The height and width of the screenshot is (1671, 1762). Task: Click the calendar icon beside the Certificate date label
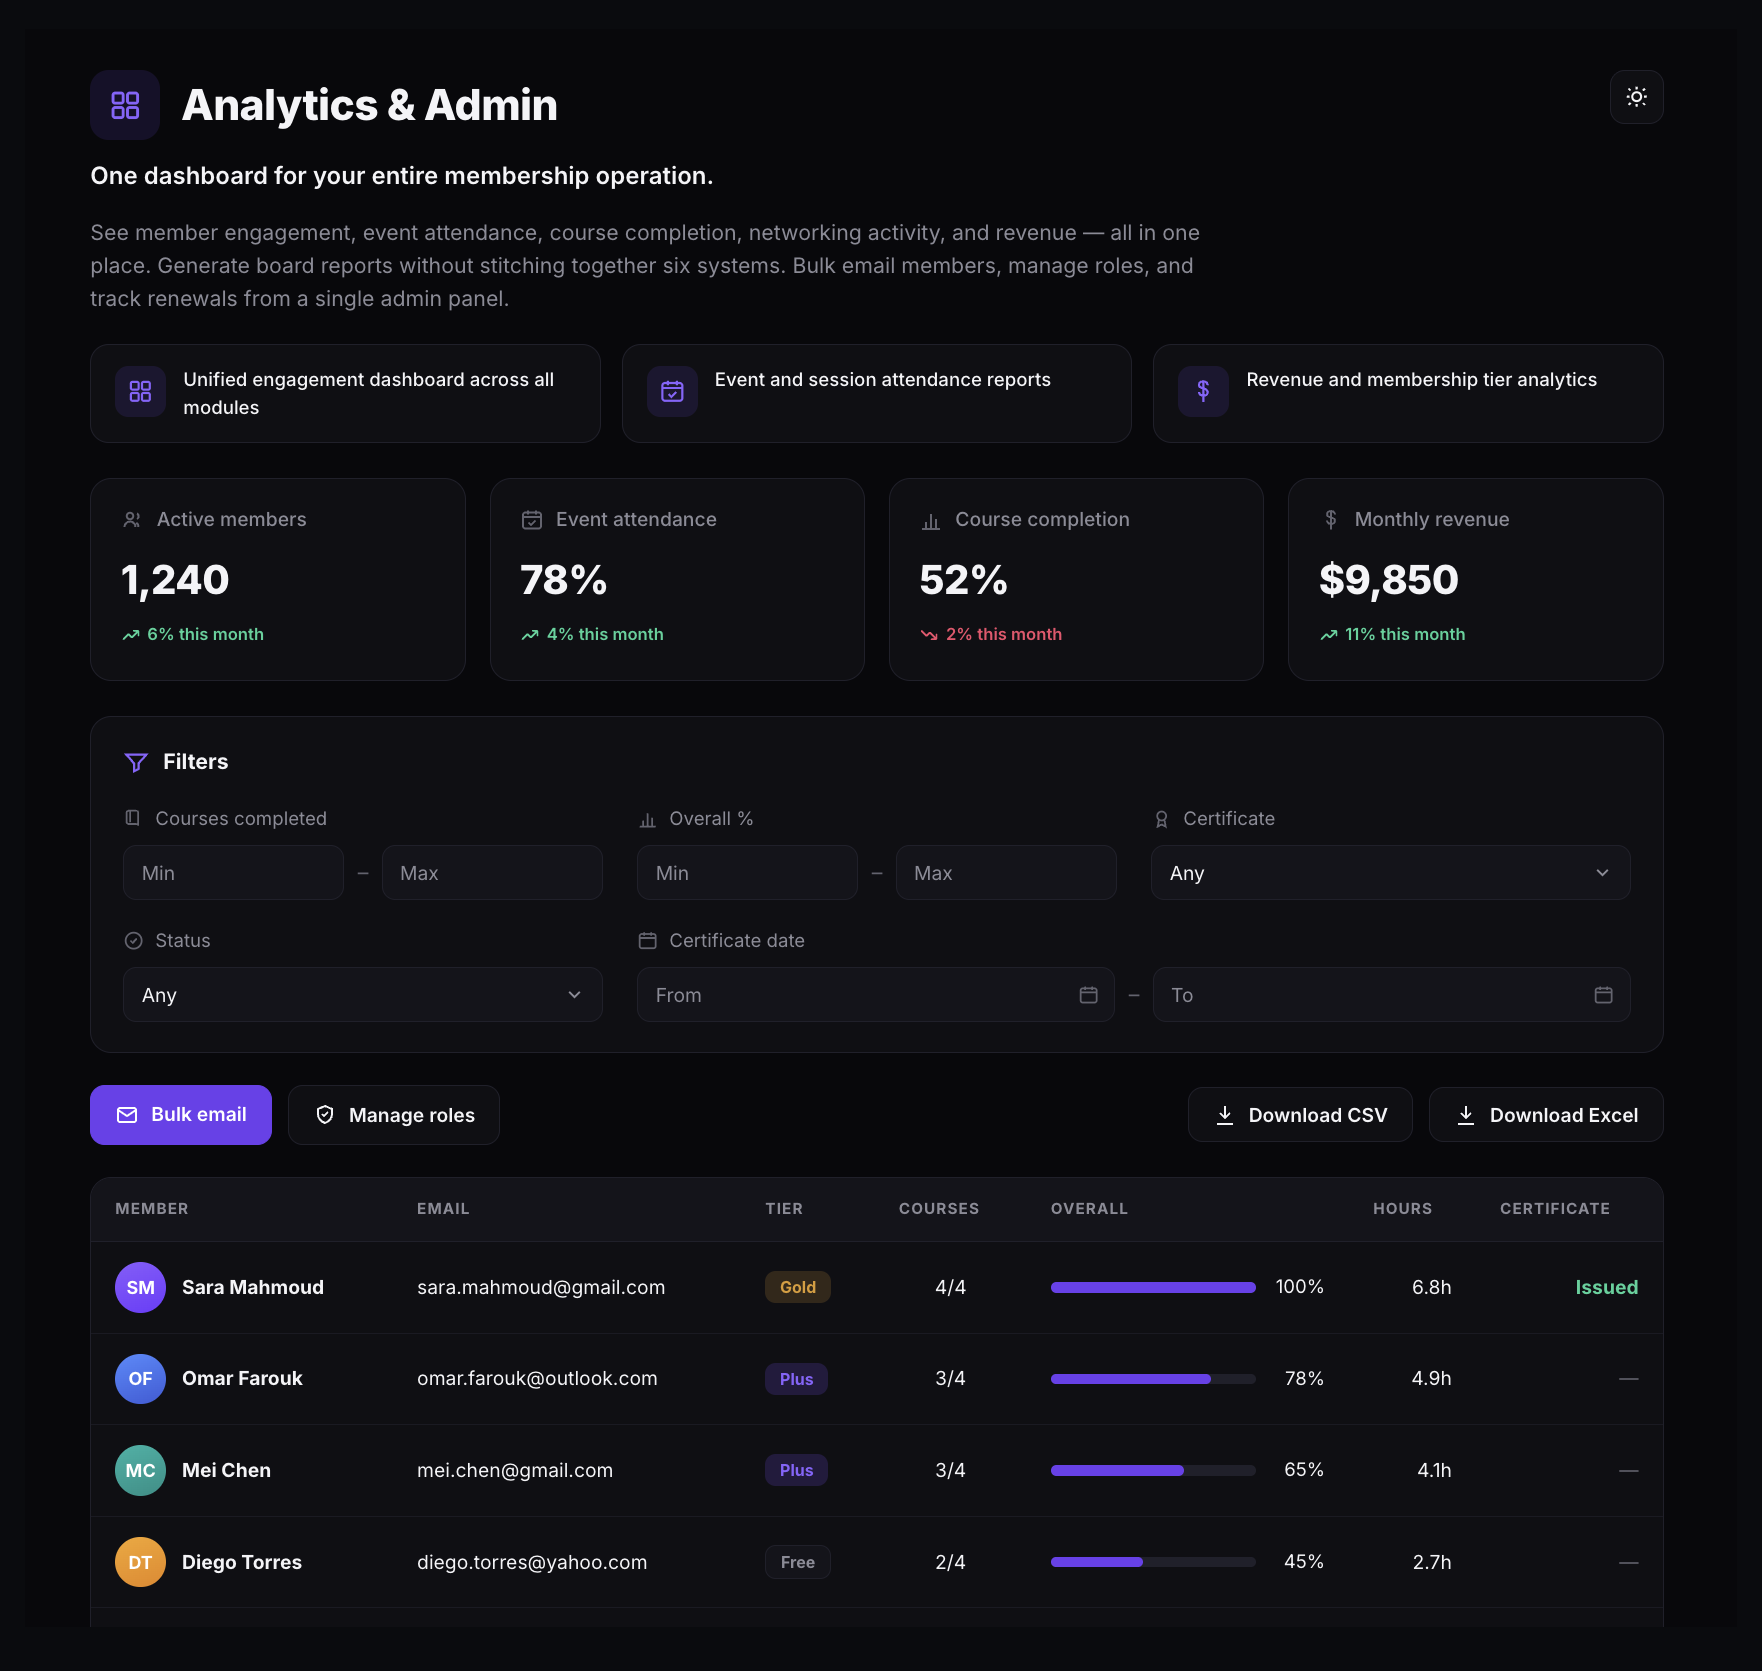pos(647,941)
